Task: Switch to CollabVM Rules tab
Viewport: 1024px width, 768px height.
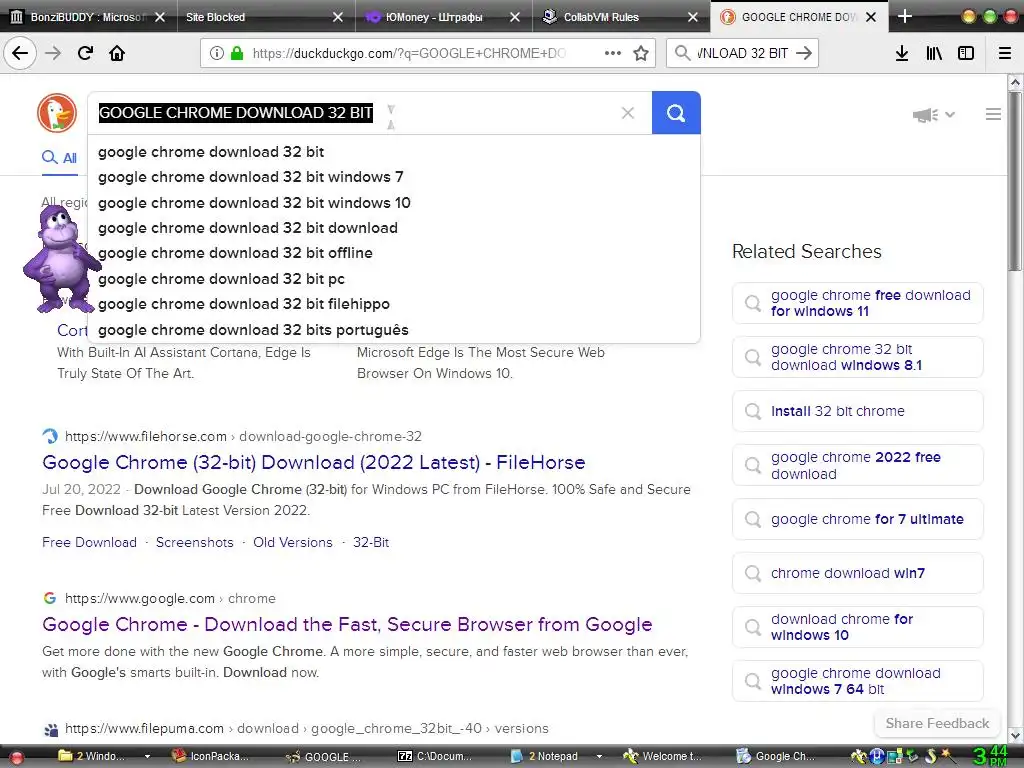Action: (601, 17)
